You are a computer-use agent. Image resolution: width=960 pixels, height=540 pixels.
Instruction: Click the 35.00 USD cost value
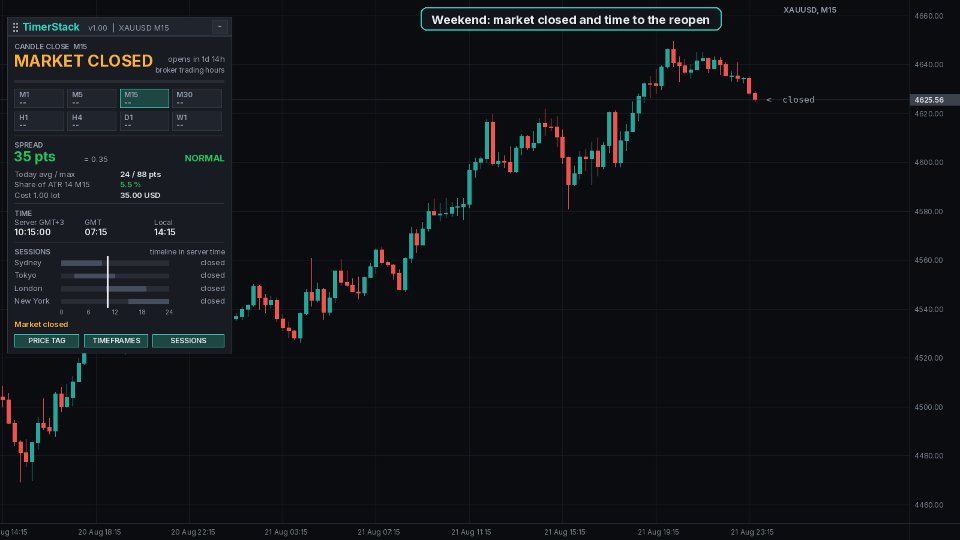pos(140,195)
